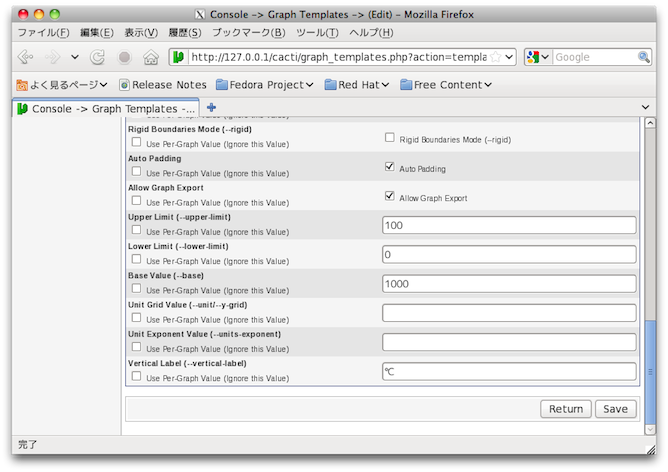
Task: Disable the Allow Graph Export checkbox
Action: [390, 197]
